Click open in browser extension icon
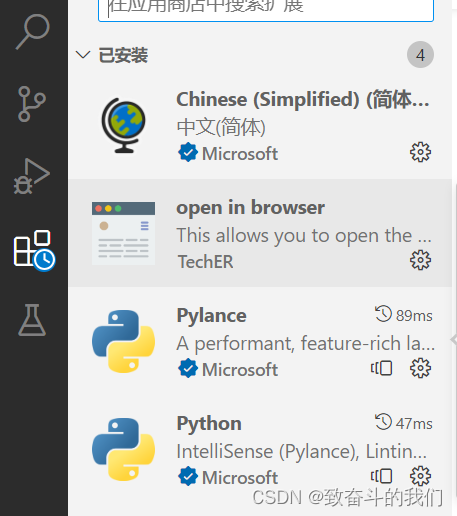The image size is (457, 516). coord(123,233)
